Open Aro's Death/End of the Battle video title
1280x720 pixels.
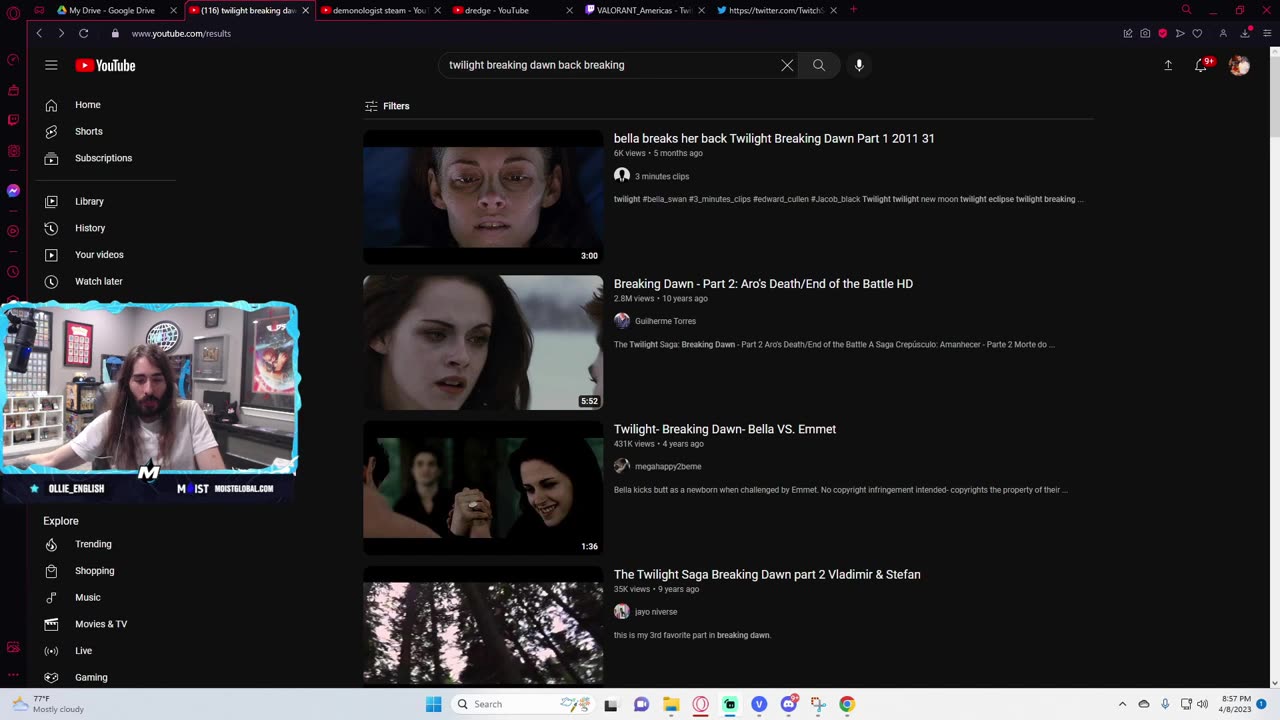tap(763, 284)
